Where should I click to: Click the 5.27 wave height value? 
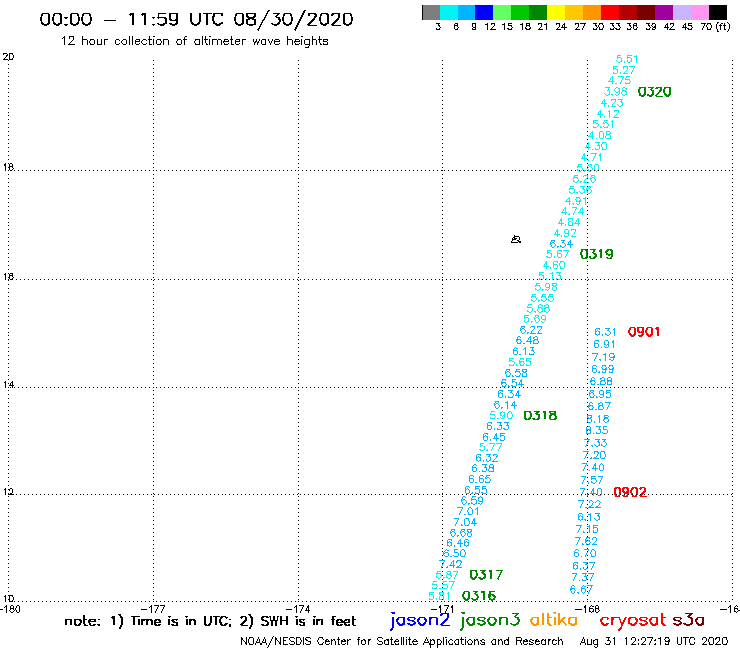(x=623, y=70)
